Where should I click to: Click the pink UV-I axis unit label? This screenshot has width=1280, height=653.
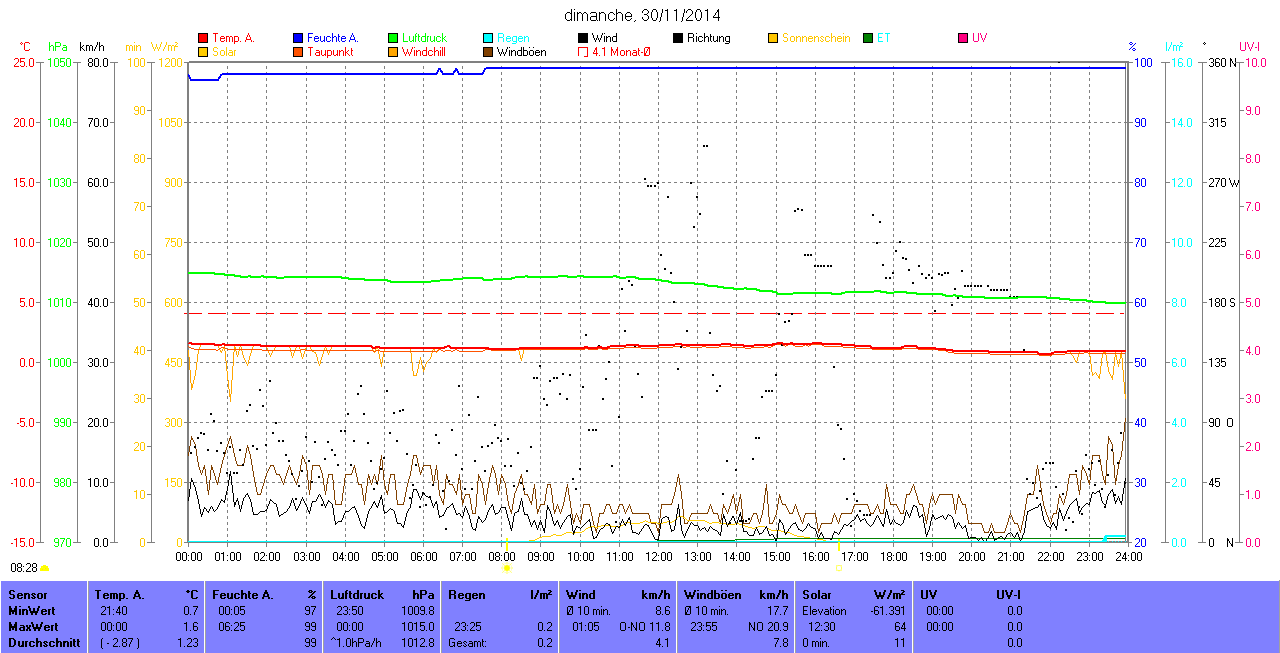[1250, 46]
